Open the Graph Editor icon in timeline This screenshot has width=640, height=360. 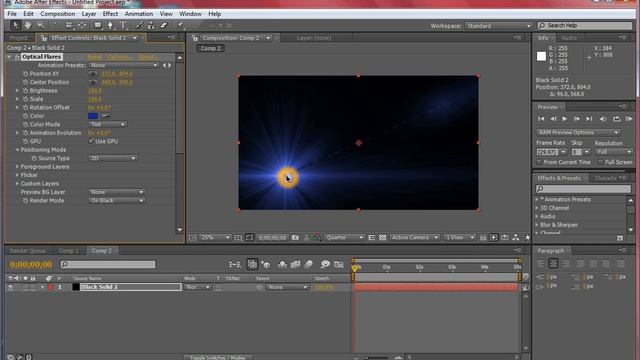click(x=338, y=264)
